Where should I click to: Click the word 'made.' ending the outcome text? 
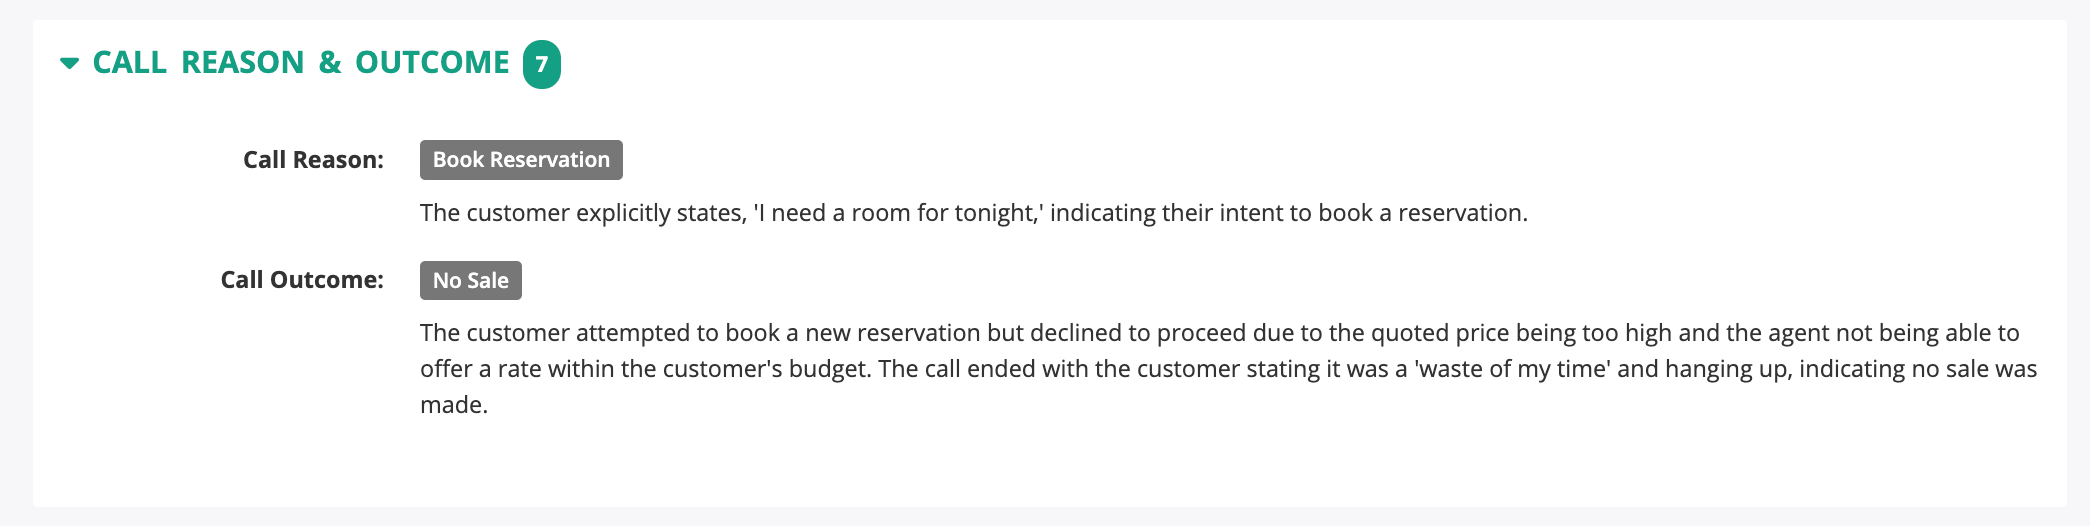(x=454, y=405)
